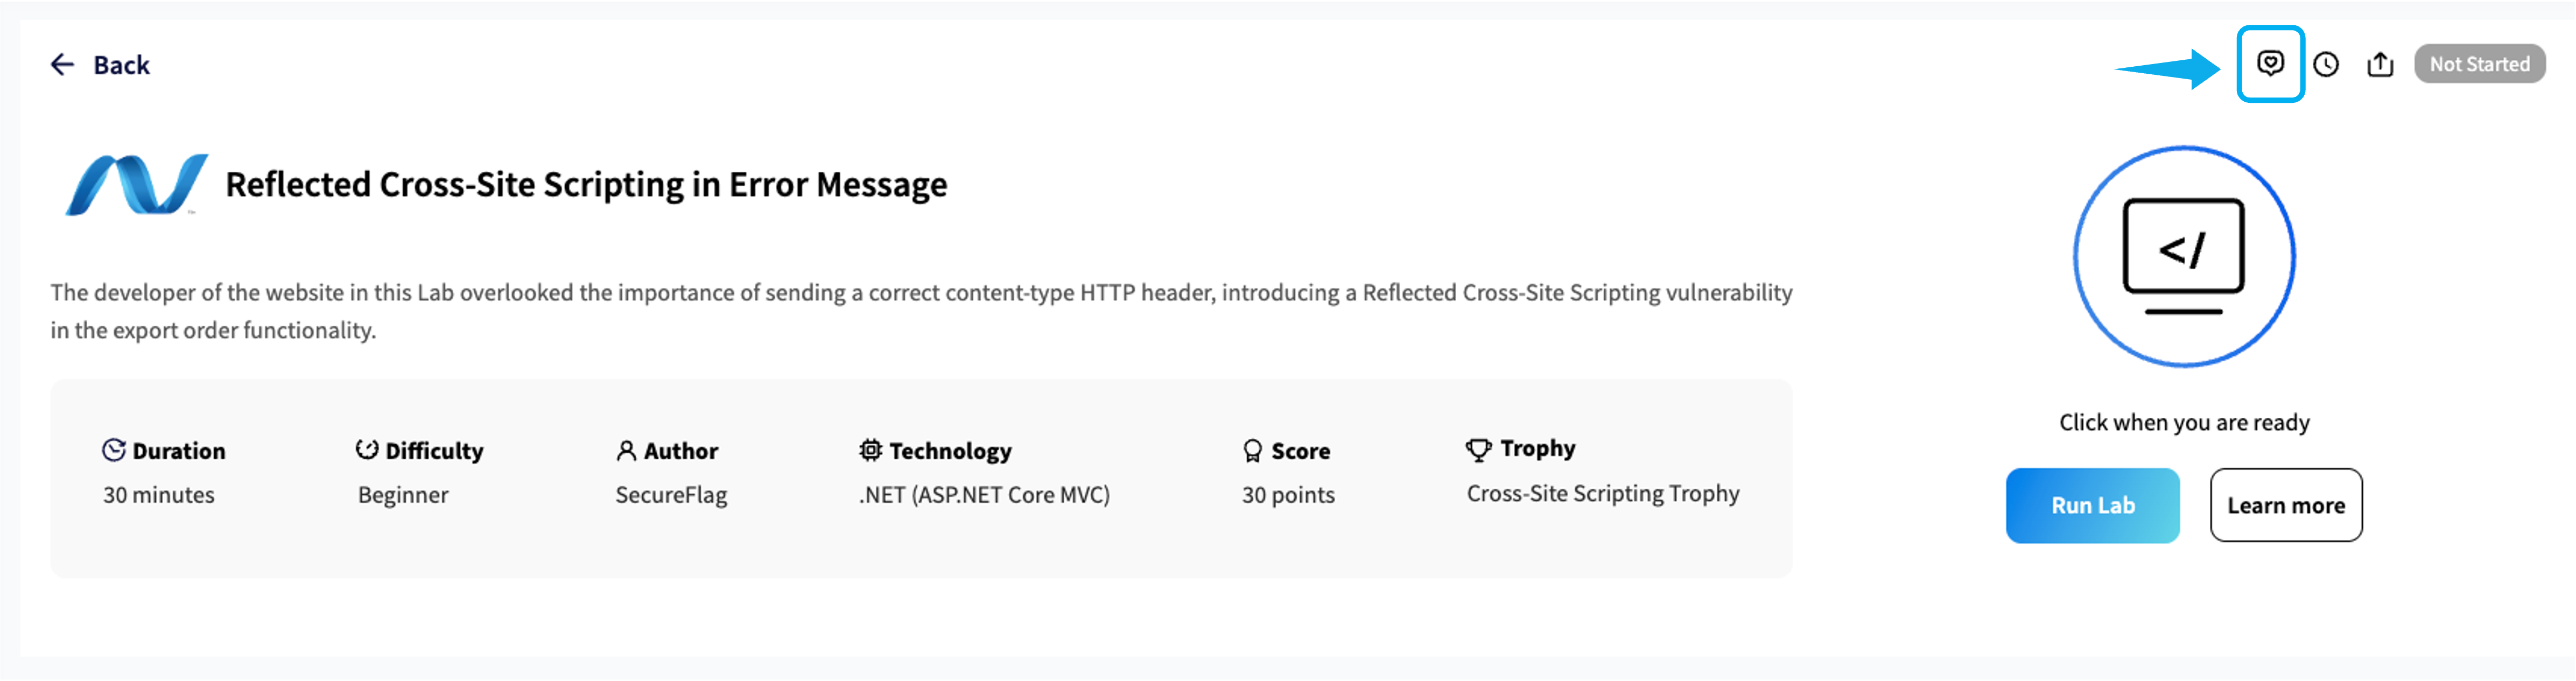This screenshot has width=2576, height=681.
Task: Click the Difficulty gauge icon
Action: (x=367, y=450)
